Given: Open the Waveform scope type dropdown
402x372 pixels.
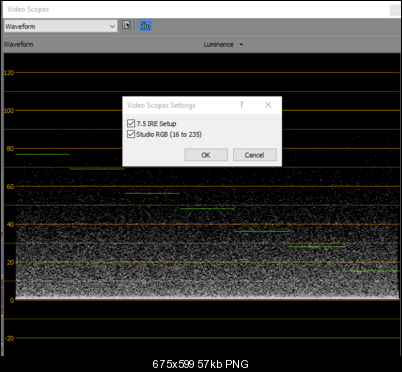Looking at the screenshot, I should pyautogui.click(x=61, y=26).
